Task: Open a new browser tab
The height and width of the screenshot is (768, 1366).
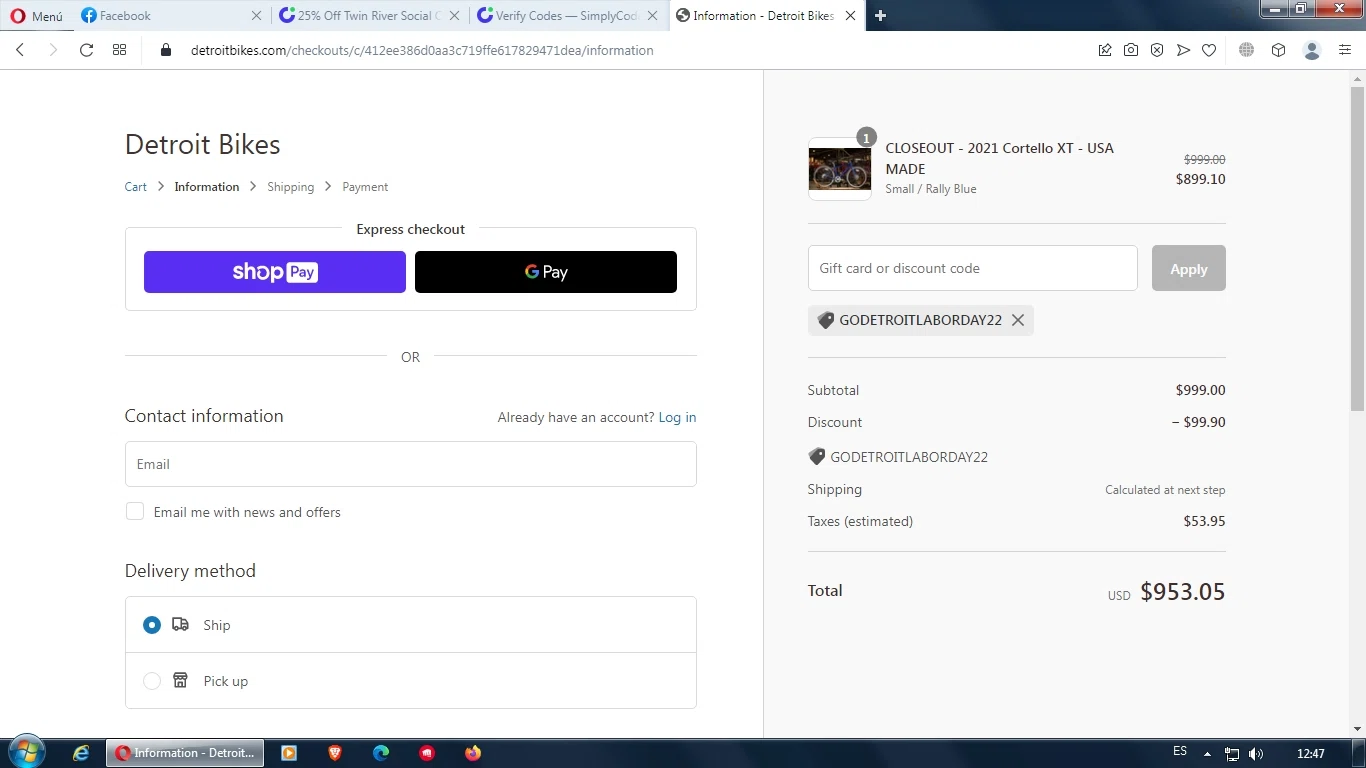Action: [x=881, y=16]
